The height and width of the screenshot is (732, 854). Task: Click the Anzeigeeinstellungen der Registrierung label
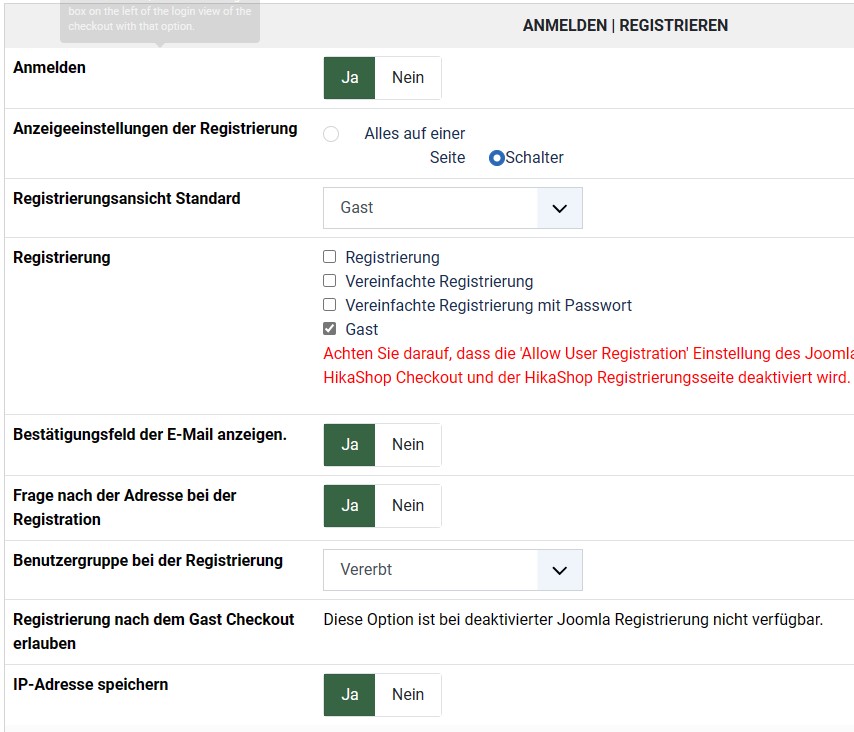(155, 129)
